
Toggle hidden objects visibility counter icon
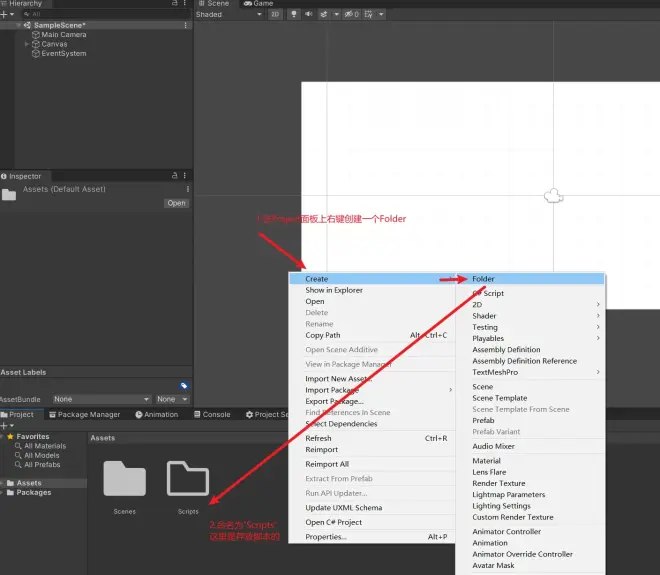(x=352, y=14)
